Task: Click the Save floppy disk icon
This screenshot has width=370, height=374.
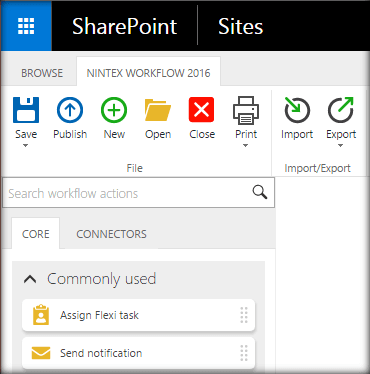Action: pos(26,110)
